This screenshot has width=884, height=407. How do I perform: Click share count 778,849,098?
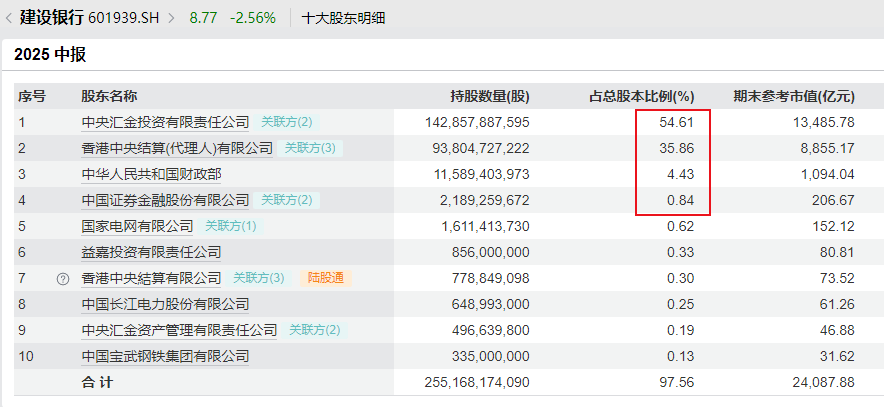point(490,278)
